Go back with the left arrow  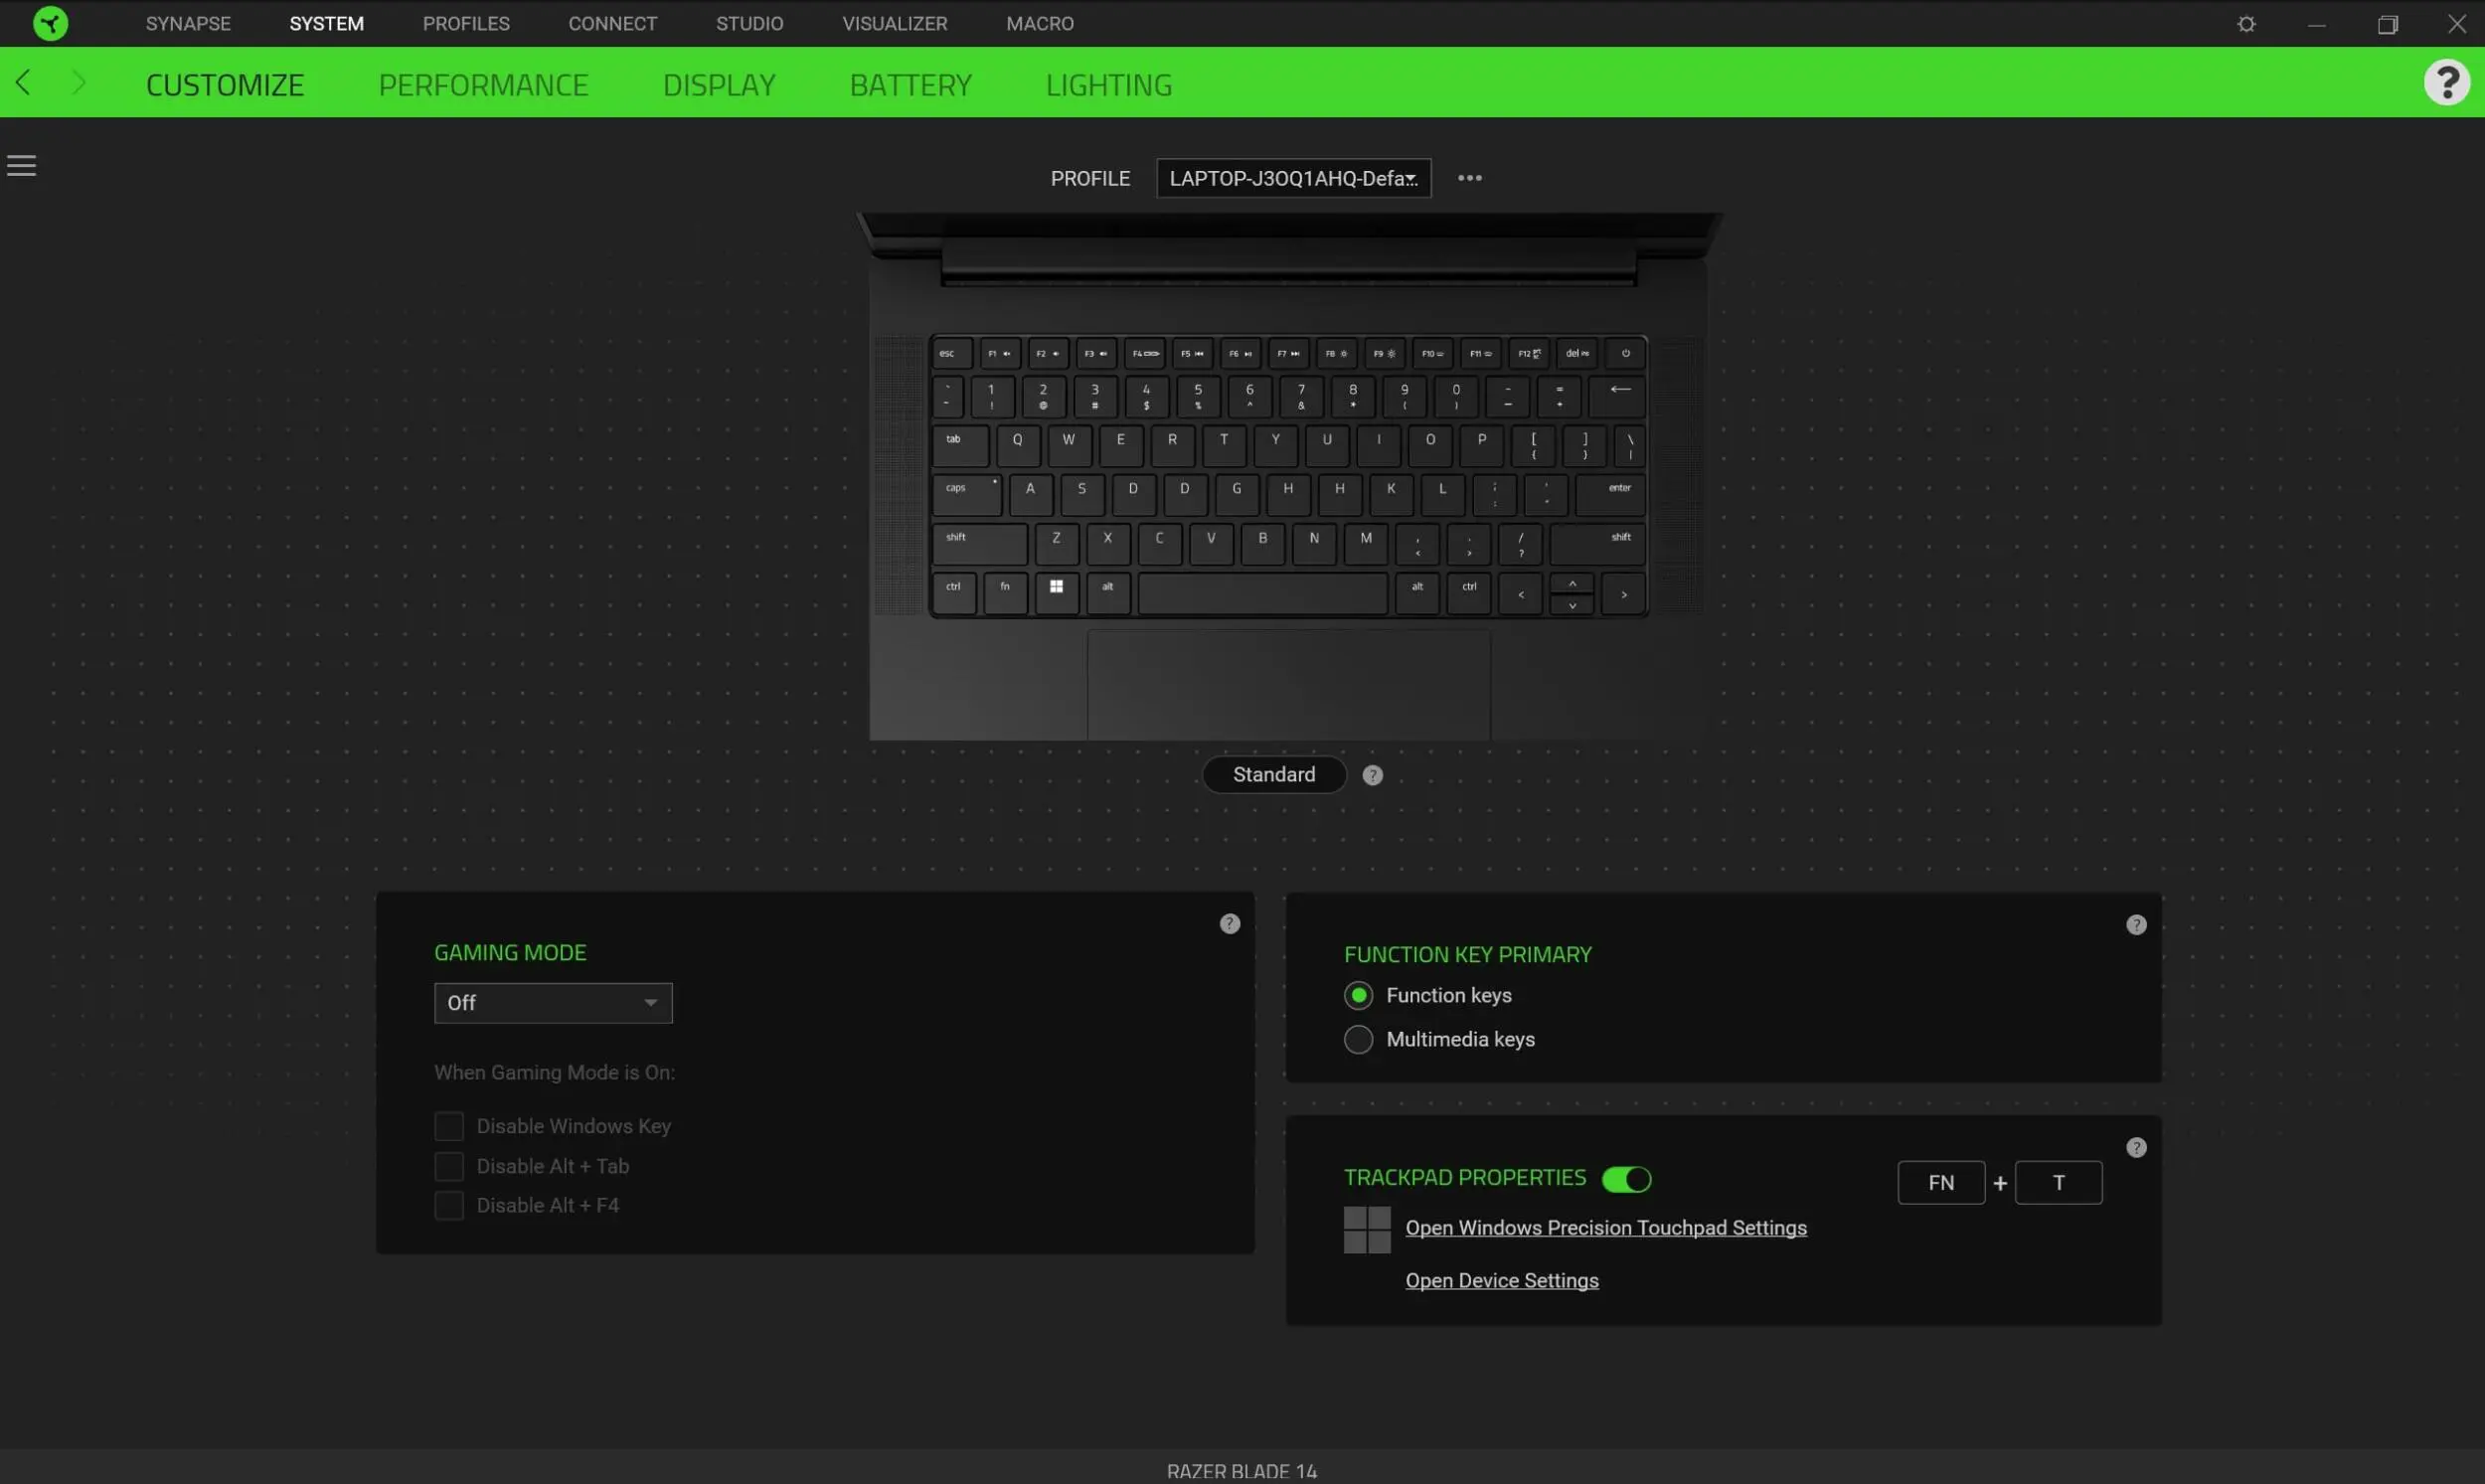coord(24,83)
